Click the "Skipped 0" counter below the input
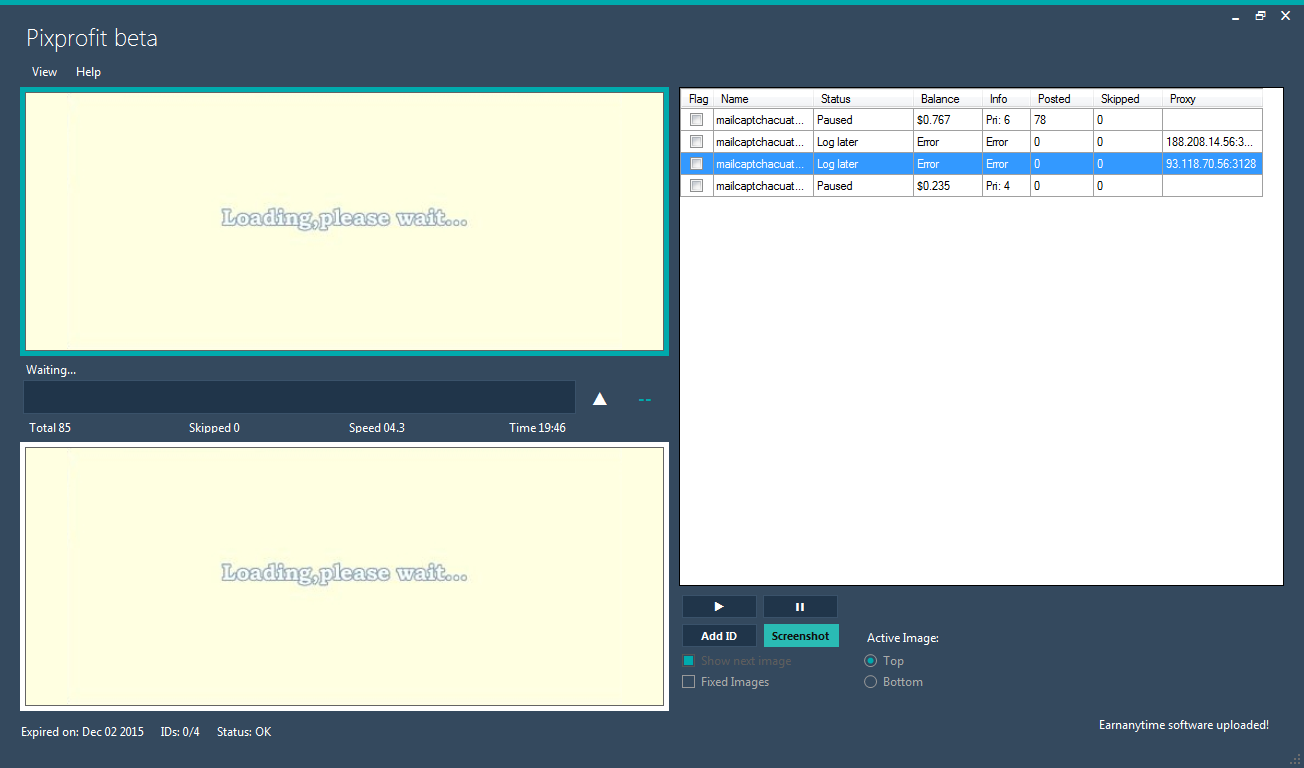 (214, 428)
